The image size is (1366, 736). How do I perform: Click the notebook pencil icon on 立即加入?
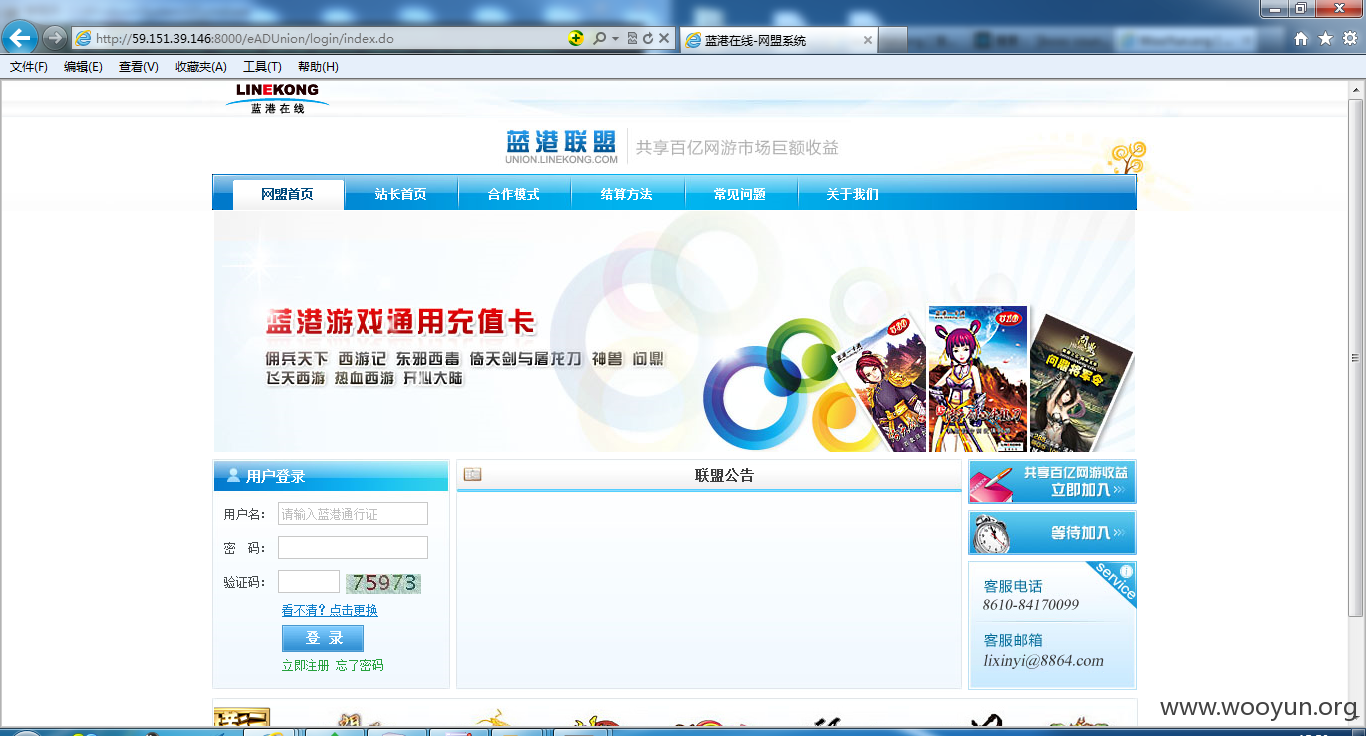tap(991, 482)
